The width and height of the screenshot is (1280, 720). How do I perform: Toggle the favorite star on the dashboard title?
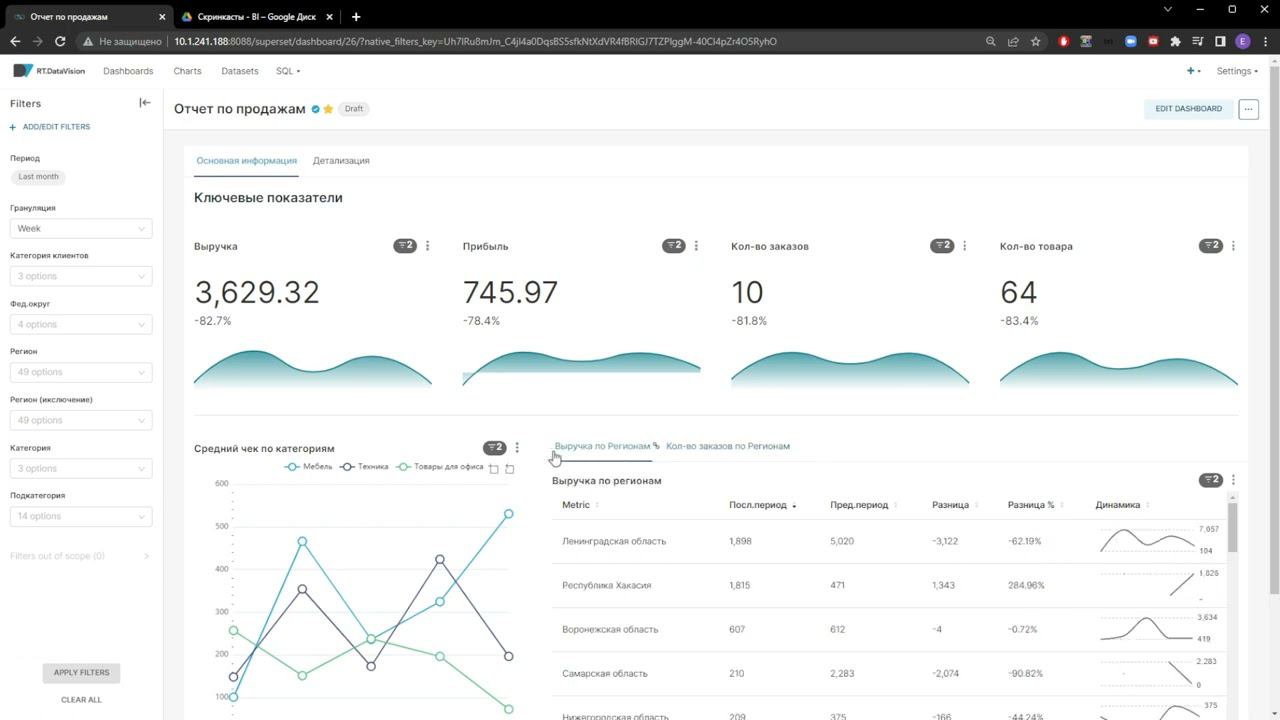click(x=328, y=109)
